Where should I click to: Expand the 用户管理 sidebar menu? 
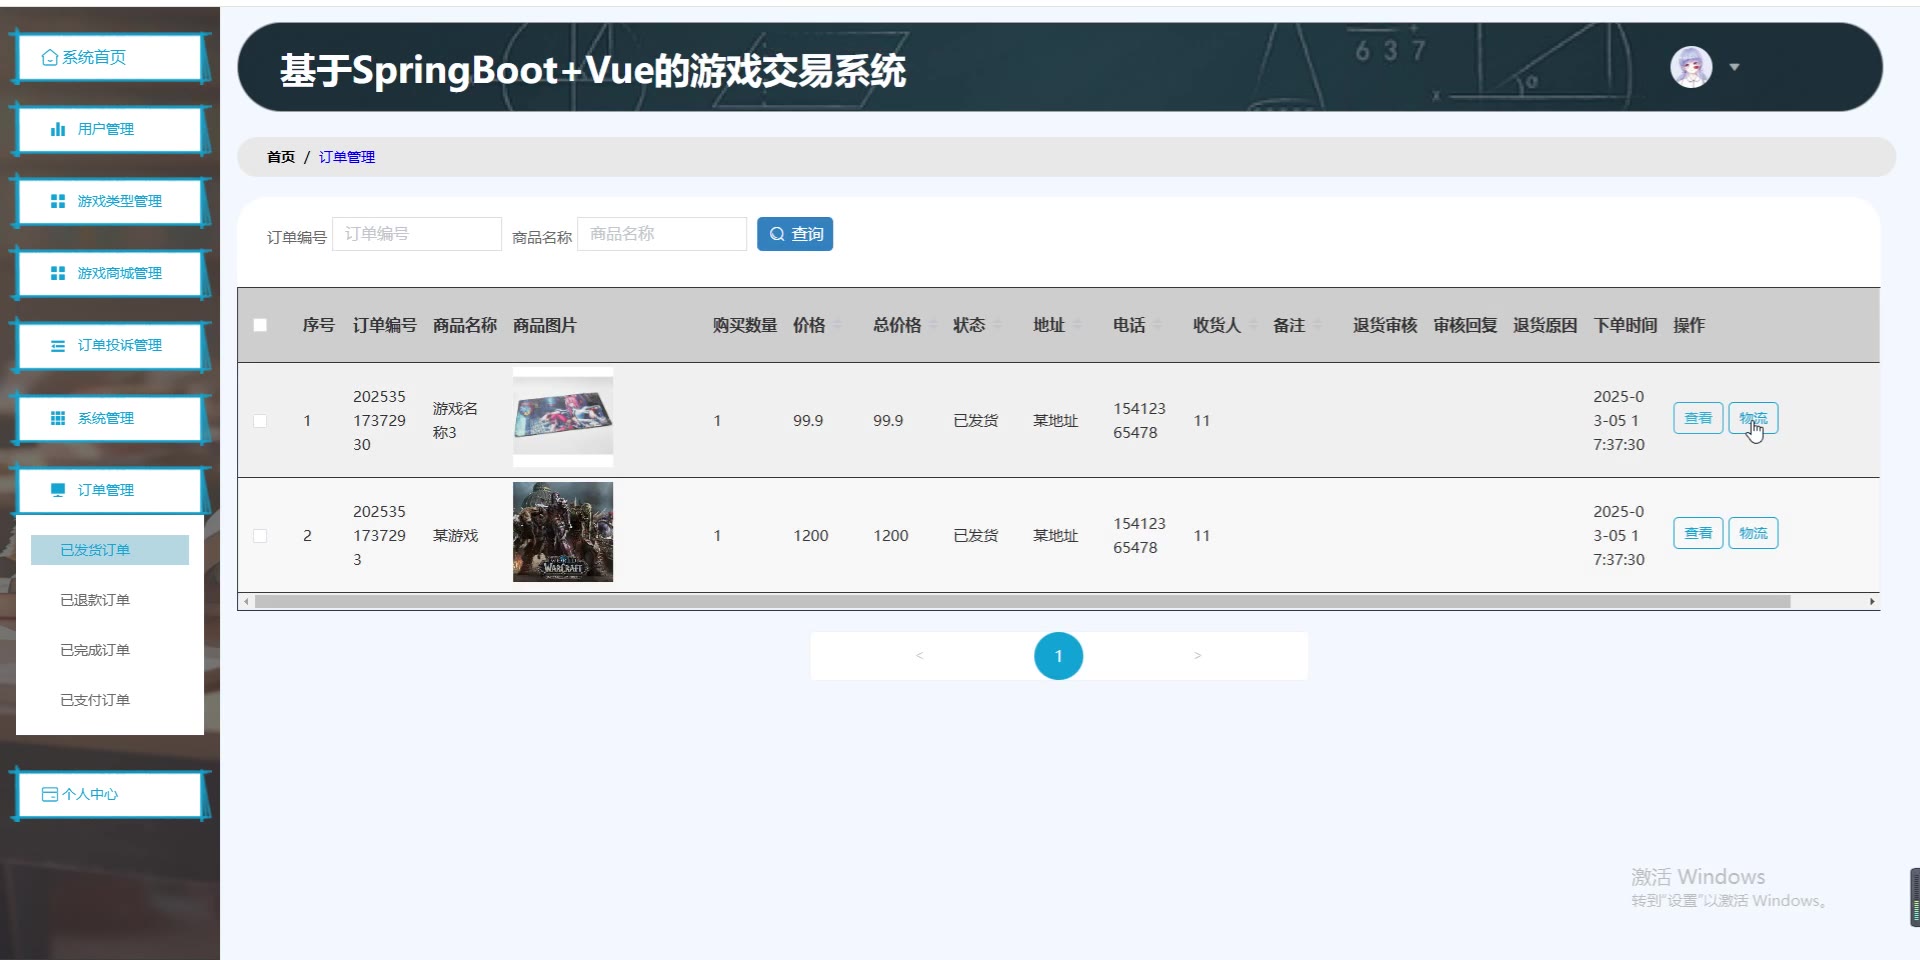110,129
